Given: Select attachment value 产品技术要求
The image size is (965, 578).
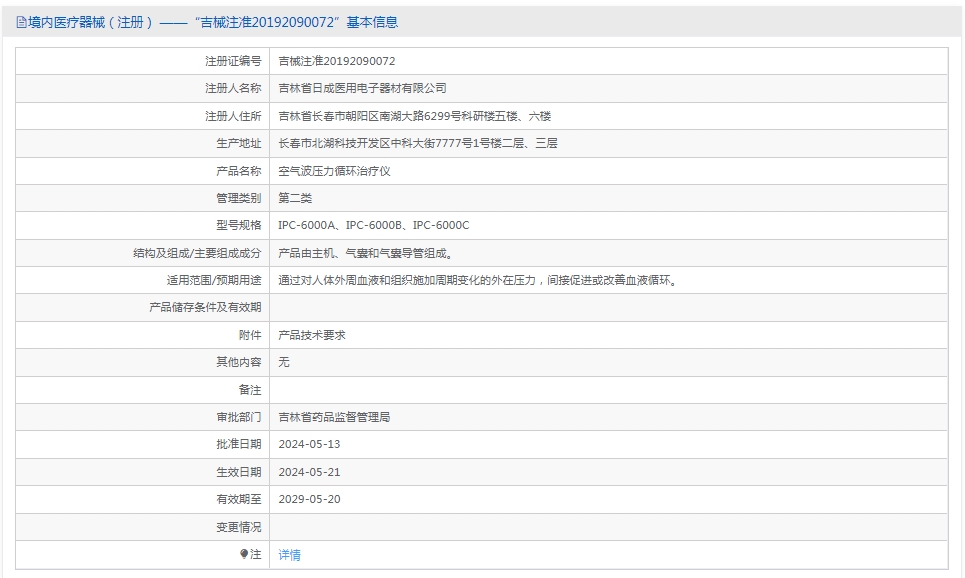Looking at the screenshot, I should point(312,335).
